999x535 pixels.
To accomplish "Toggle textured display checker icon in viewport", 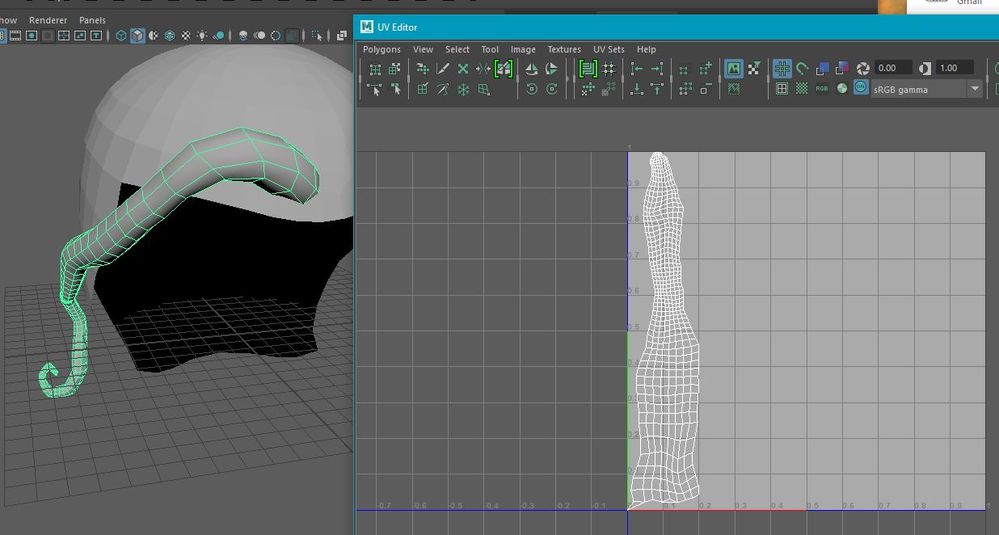I will click(x=186, y=36).
